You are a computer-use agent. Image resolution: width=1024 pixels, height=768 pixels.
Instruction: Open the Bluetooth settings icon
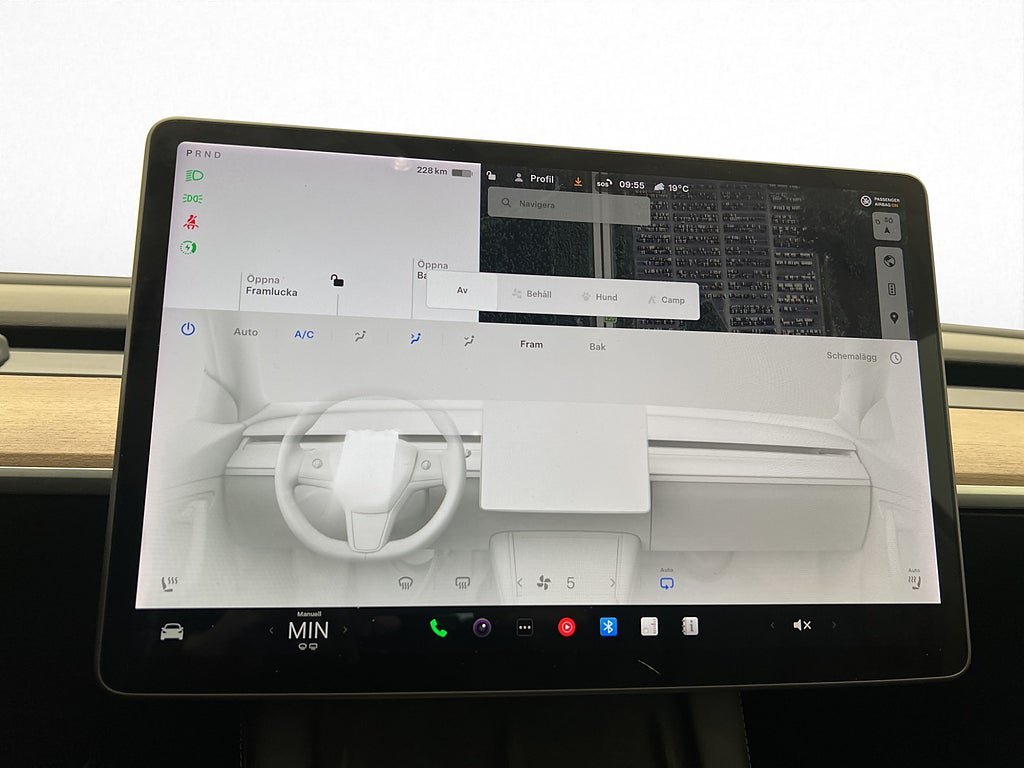pyautogui.click(x=608, y=626)
